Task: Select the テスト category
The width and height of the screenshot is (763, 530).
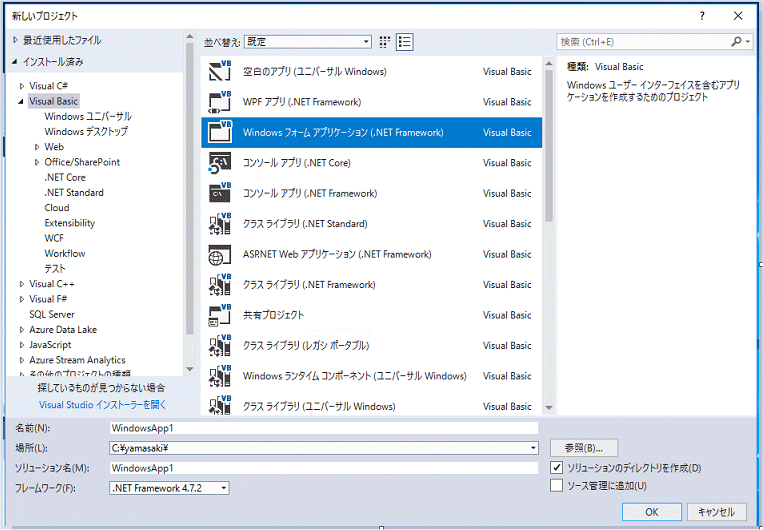Action: pyautogui.click(x=54, y=269)
